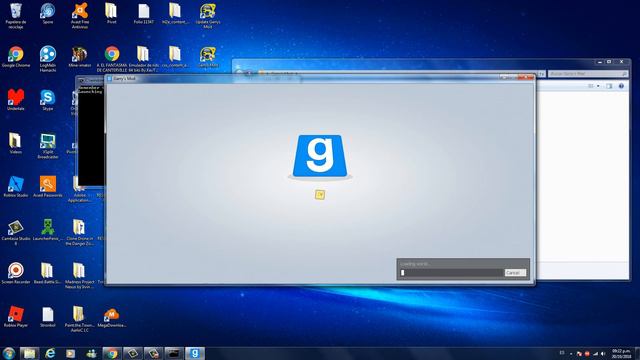
Task: Open the Avast Free Antivirus shortcut
Action: (80, 16)
